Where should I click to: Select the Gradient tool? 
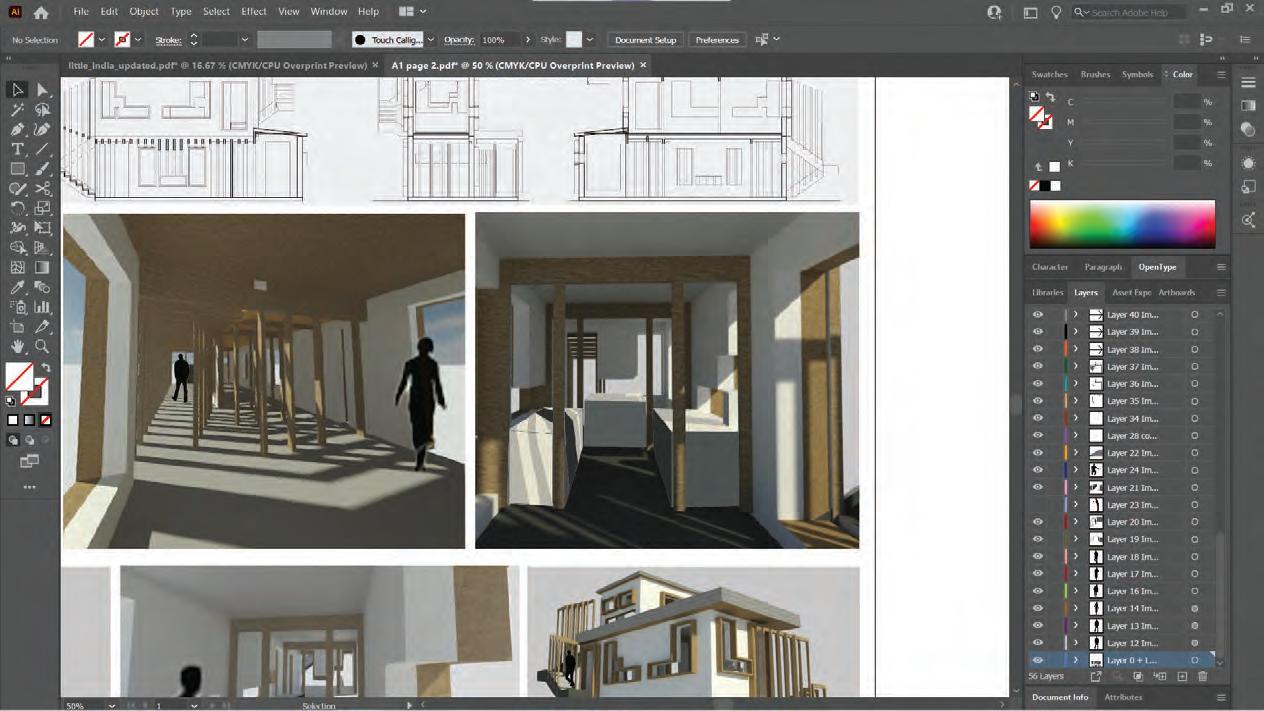42,268
